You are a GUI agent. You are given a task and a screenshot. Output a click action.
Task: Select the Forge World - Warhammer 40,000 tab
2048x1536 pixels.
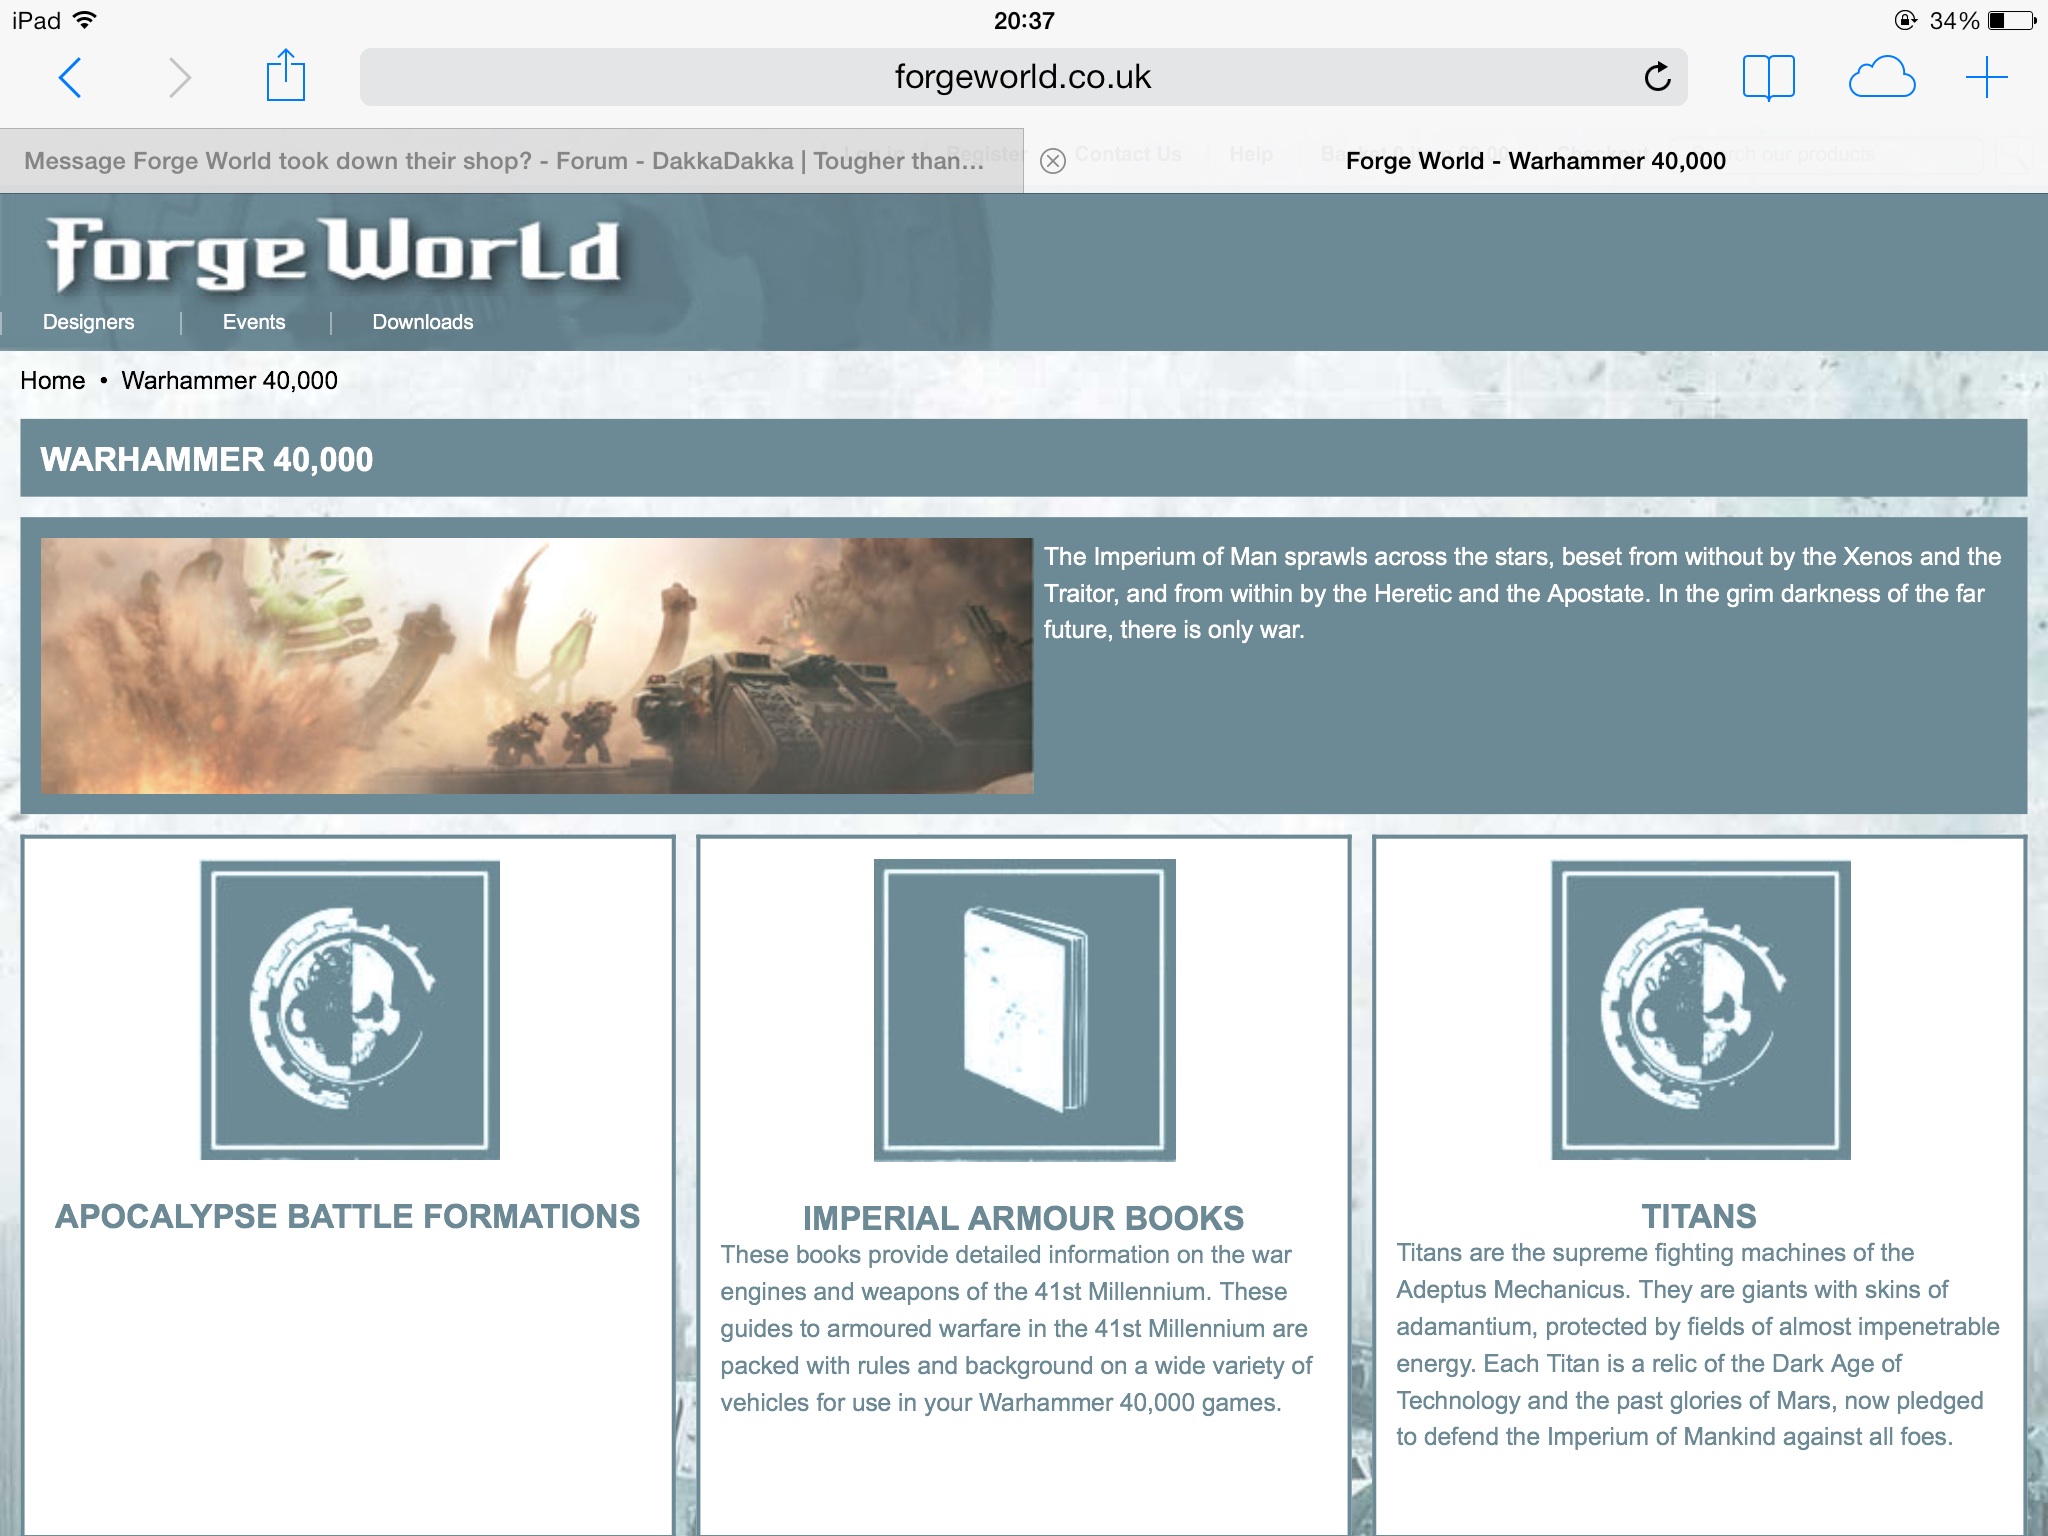(1536, 160)
